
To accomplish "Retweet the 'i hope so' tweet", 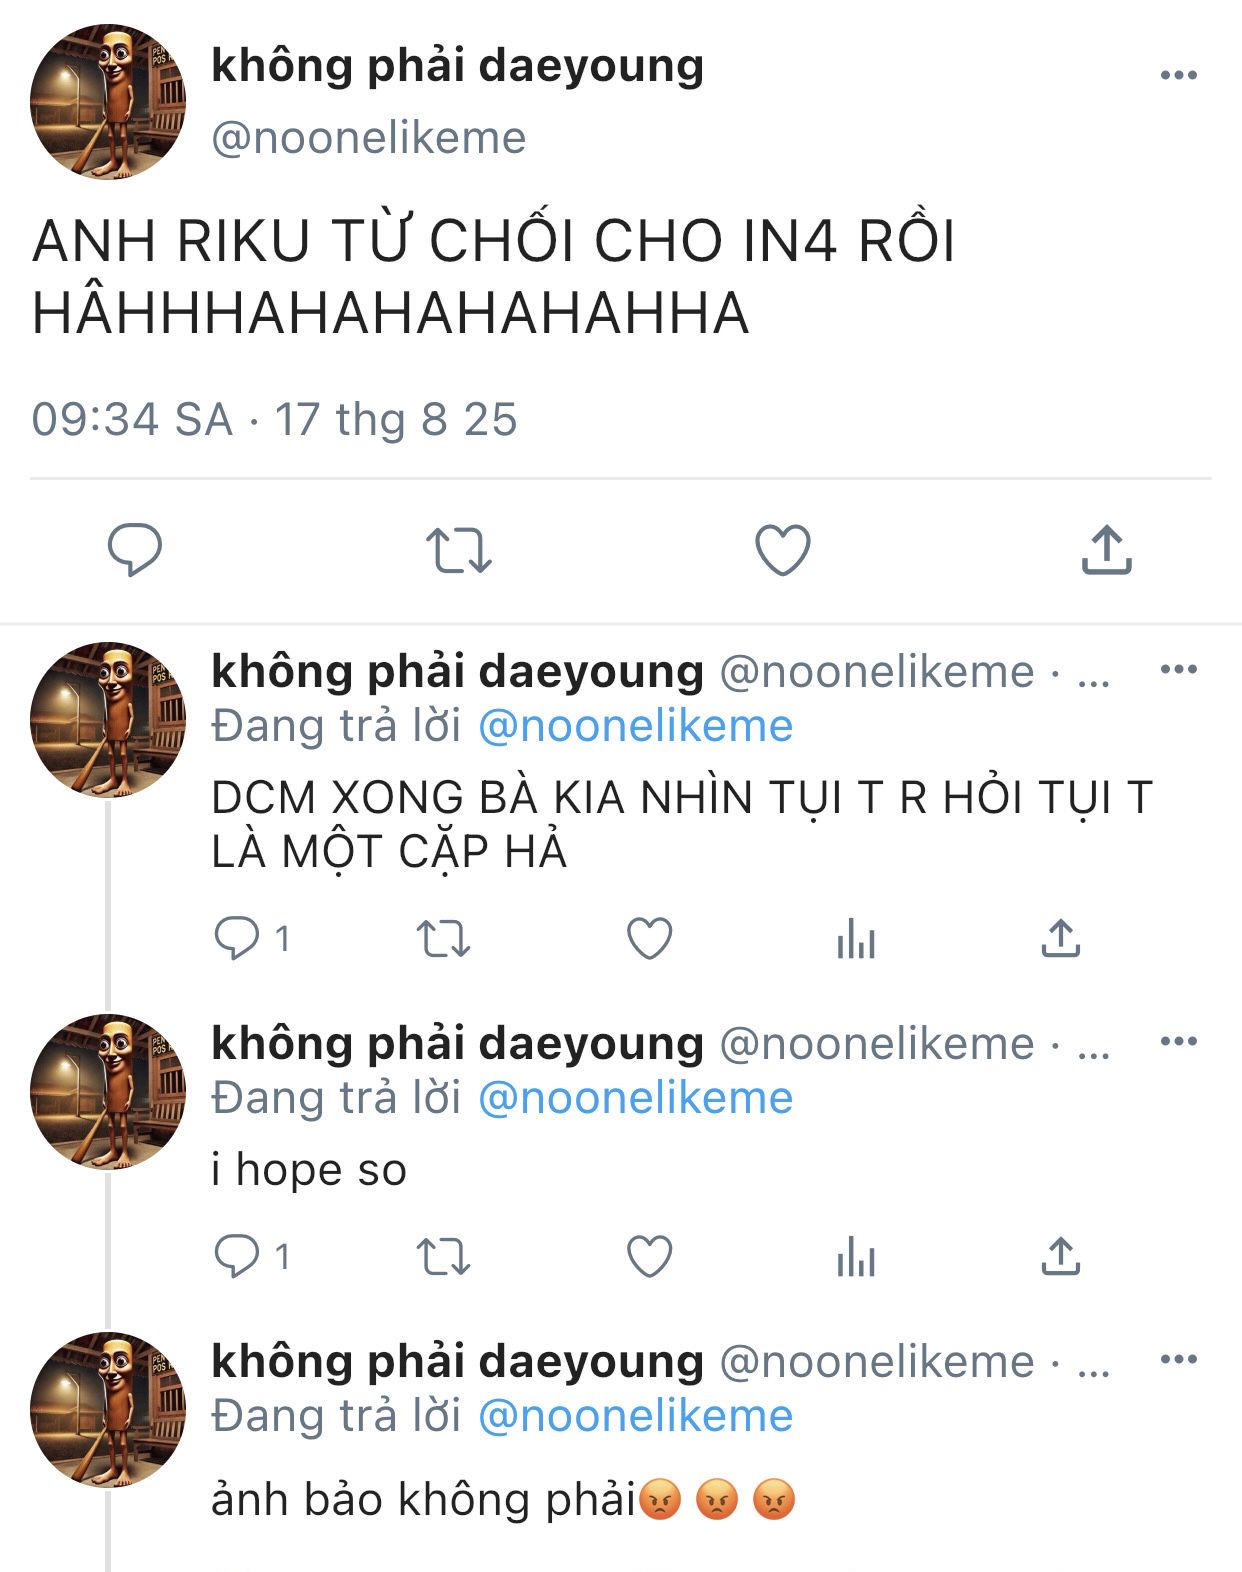I will click(443, 1257).
